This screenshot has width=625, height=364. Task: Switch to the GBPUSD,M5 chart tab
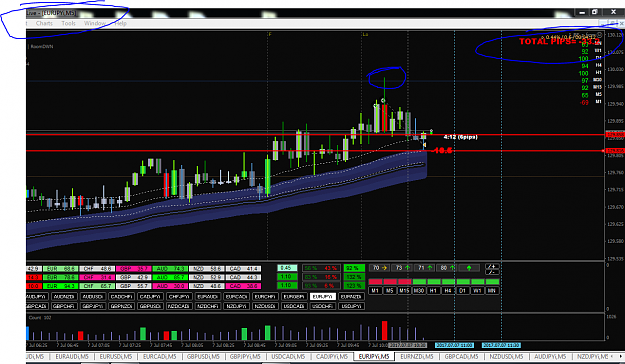(203, 356)
